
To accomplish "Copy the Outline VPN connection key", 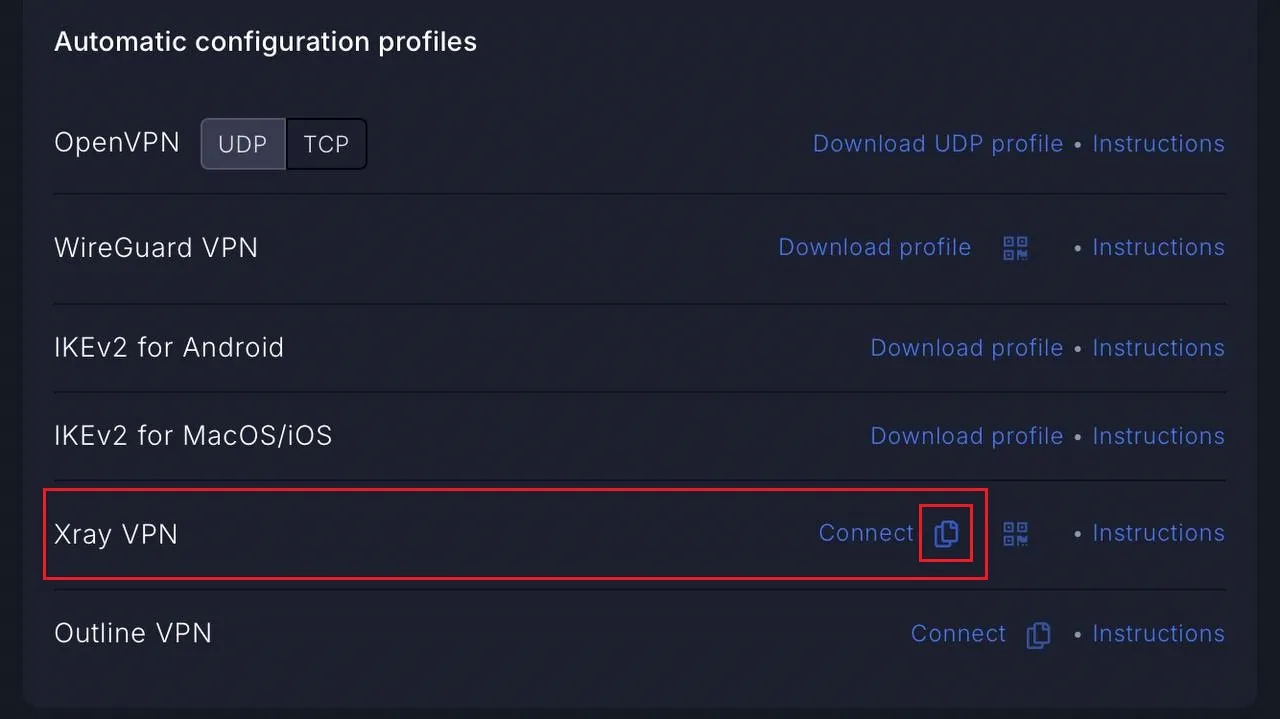I will [x=1039, y=634].
